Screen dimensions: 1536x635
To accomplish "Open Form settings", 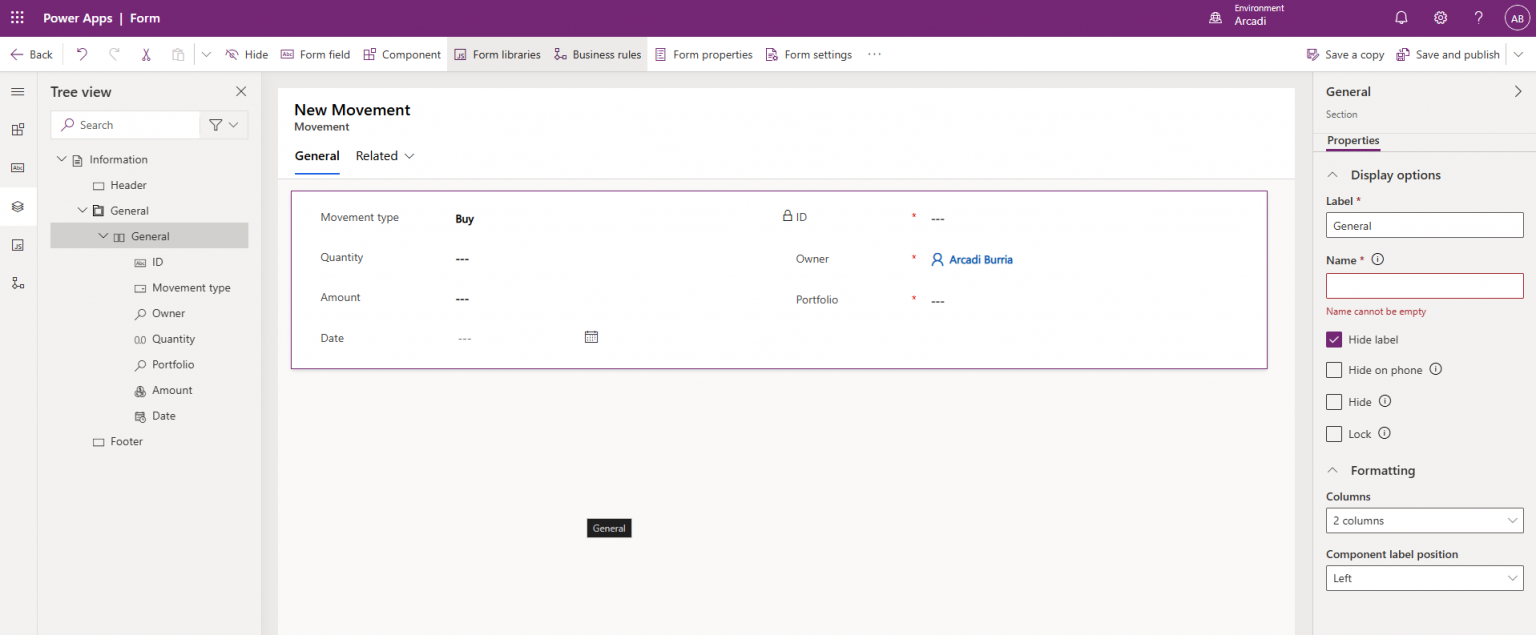I will click(808, 54).
